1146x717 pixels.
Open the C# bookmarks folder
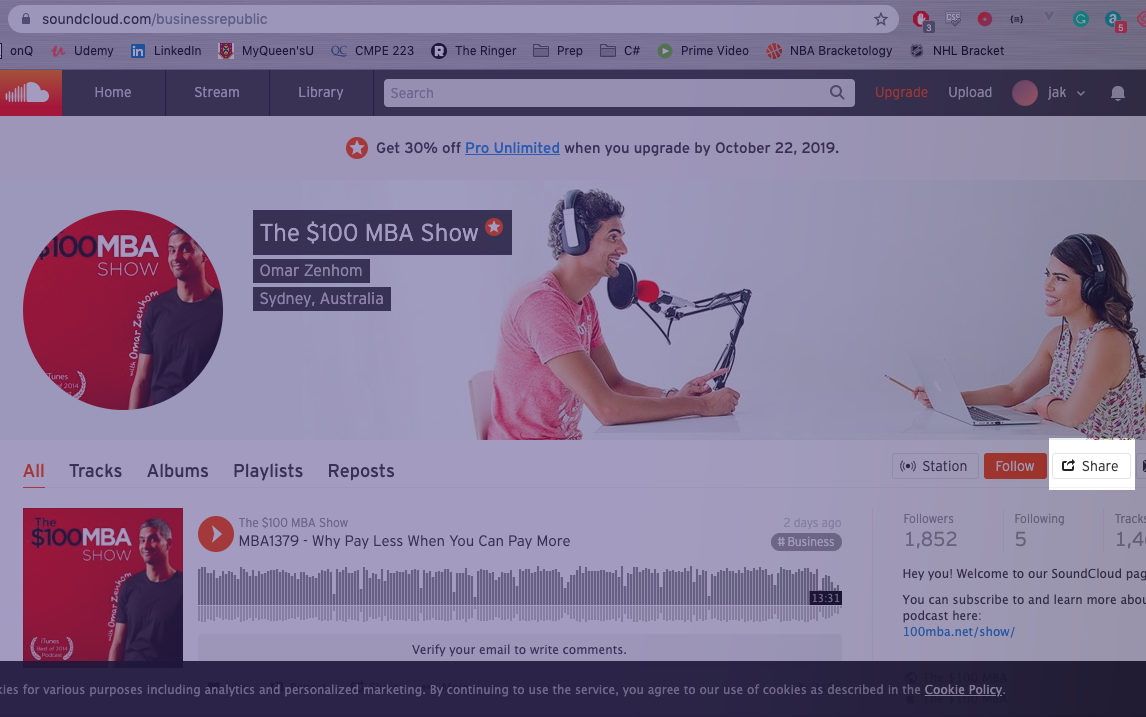620,50
